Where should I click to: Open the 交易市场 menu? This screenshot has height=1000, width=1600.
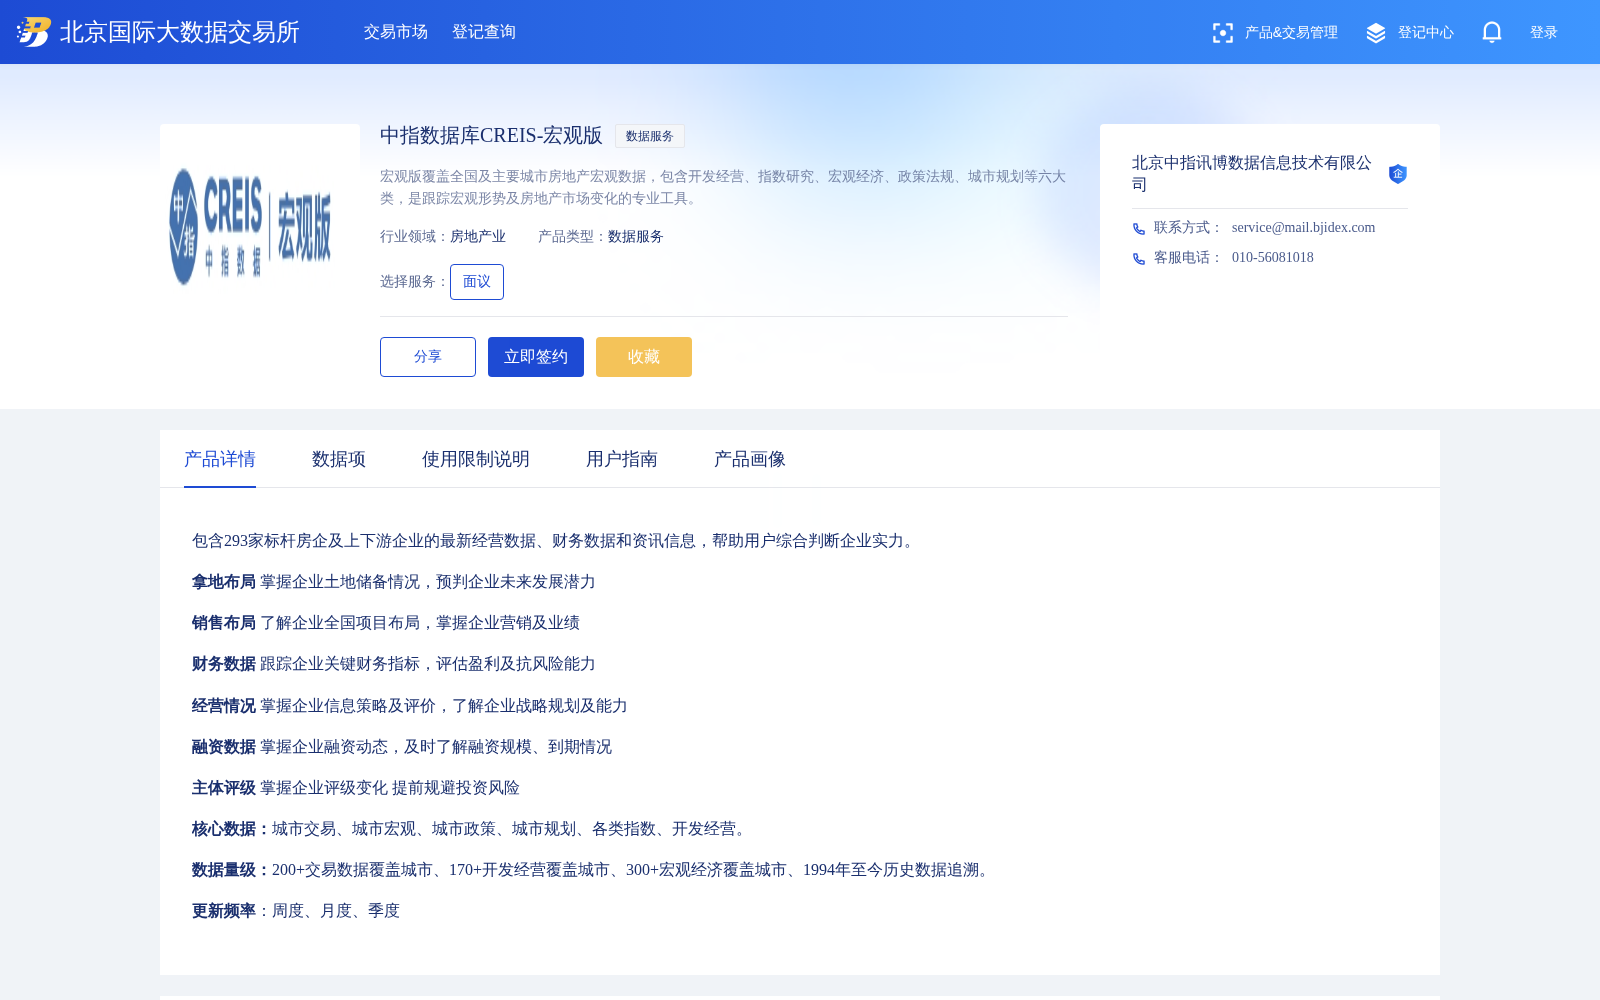(396, 32)
